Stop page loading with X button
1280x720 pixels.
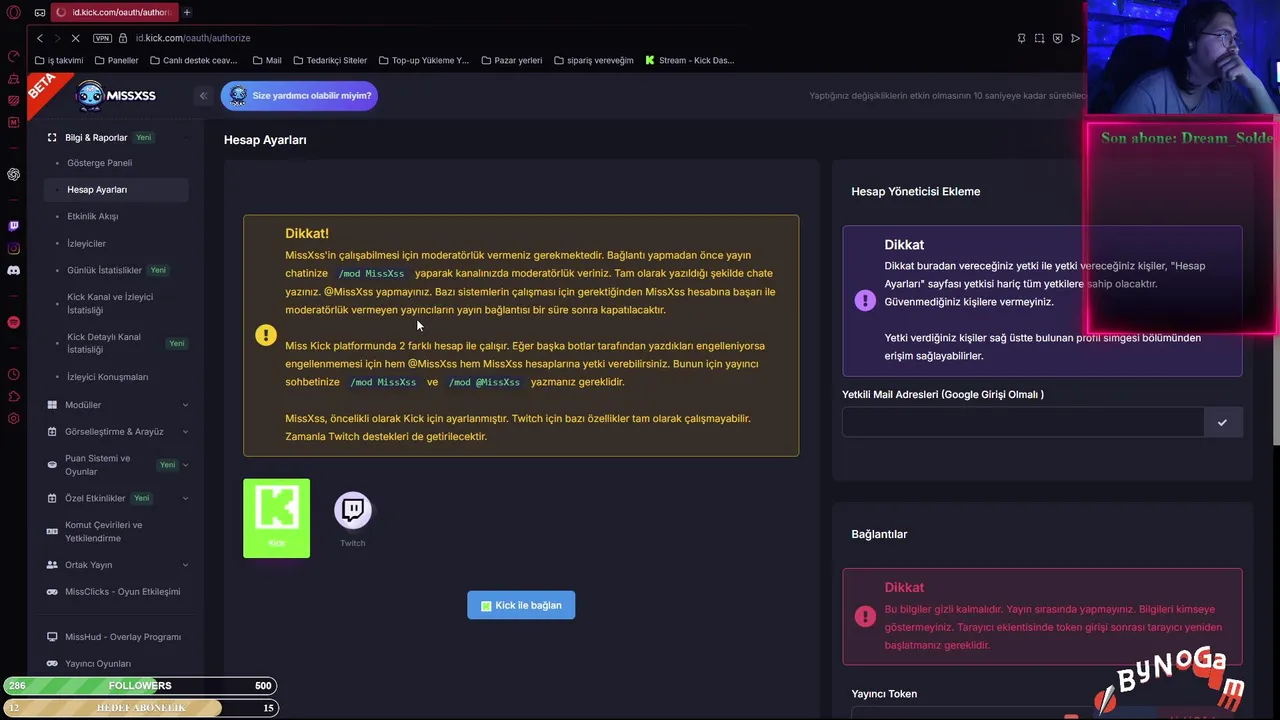[75, 38]
